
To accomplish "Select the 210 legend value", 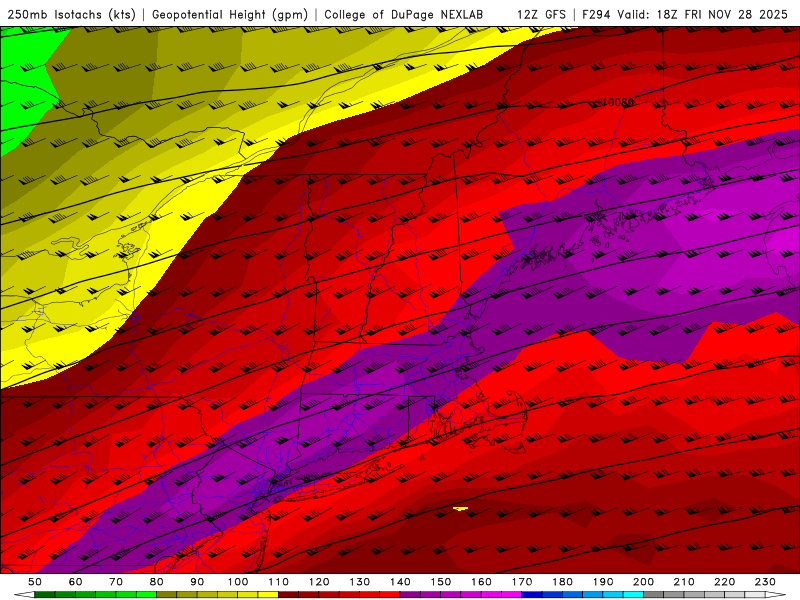I will (x=684, y=582).
